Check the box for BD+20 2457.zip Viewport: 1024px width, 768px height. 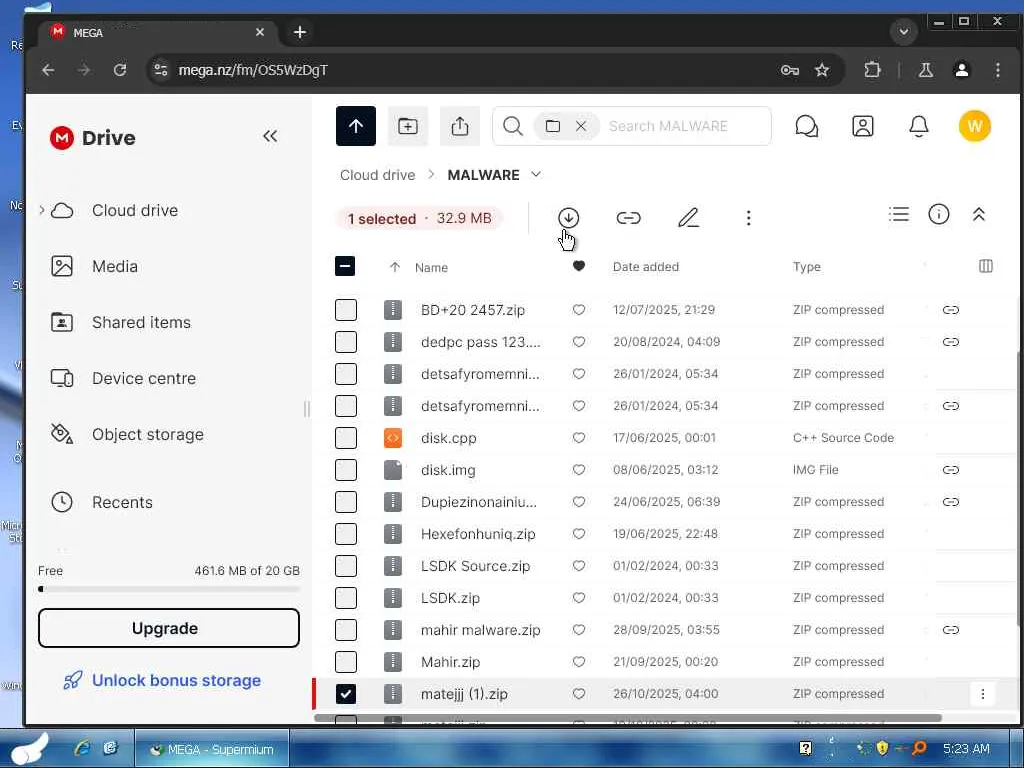tap(345, 310)
